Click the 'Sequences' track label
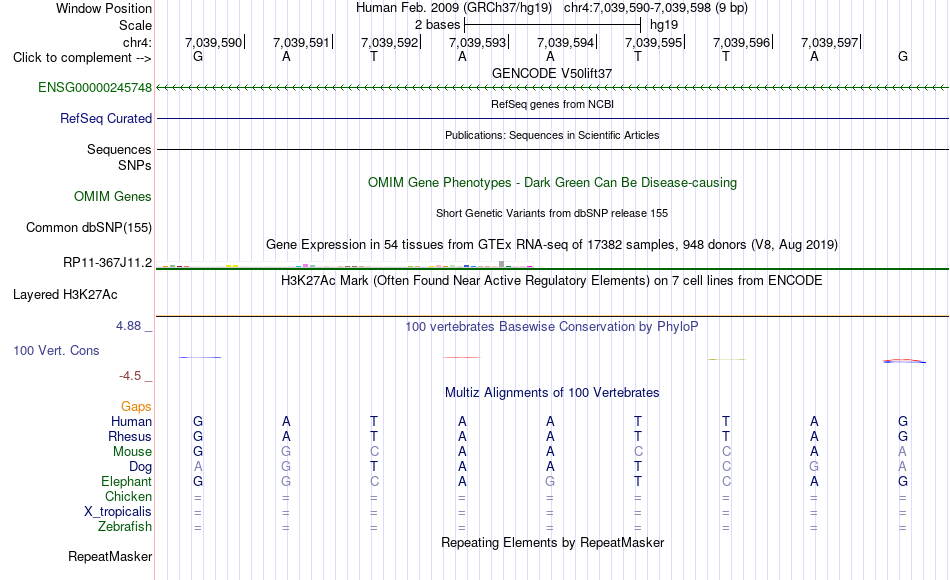950x580 pixels. [x=119, y=150]
